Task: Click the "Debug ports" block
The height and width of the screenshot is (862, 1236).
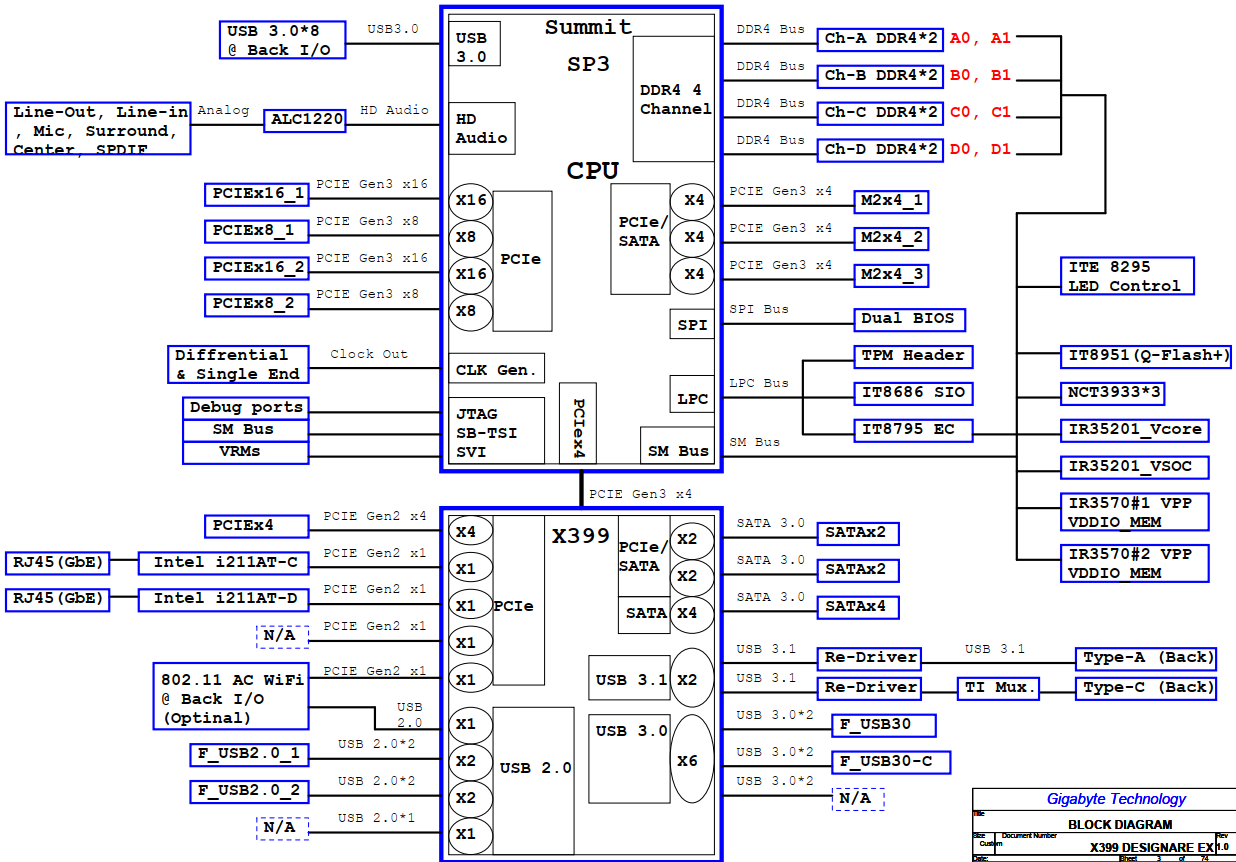Action: click(245, 407)
